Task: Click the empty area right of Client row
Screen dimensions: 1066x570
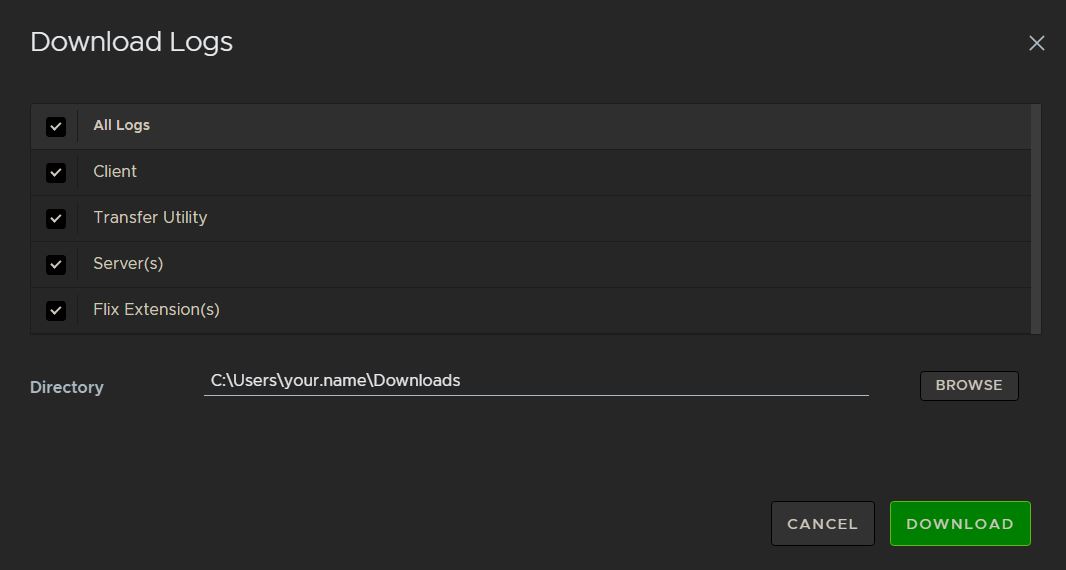Action: coord(600,172)
